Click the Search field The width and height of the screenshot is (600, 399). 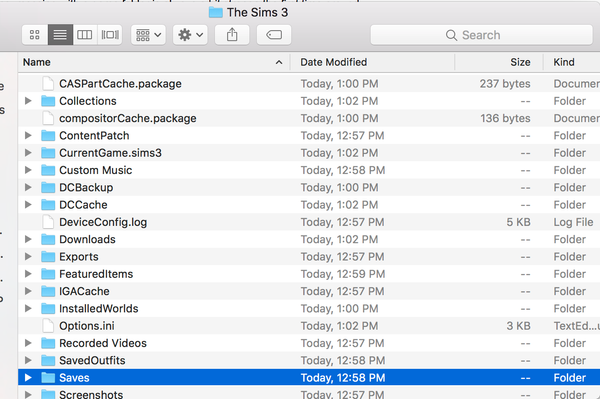click(481, 35)
